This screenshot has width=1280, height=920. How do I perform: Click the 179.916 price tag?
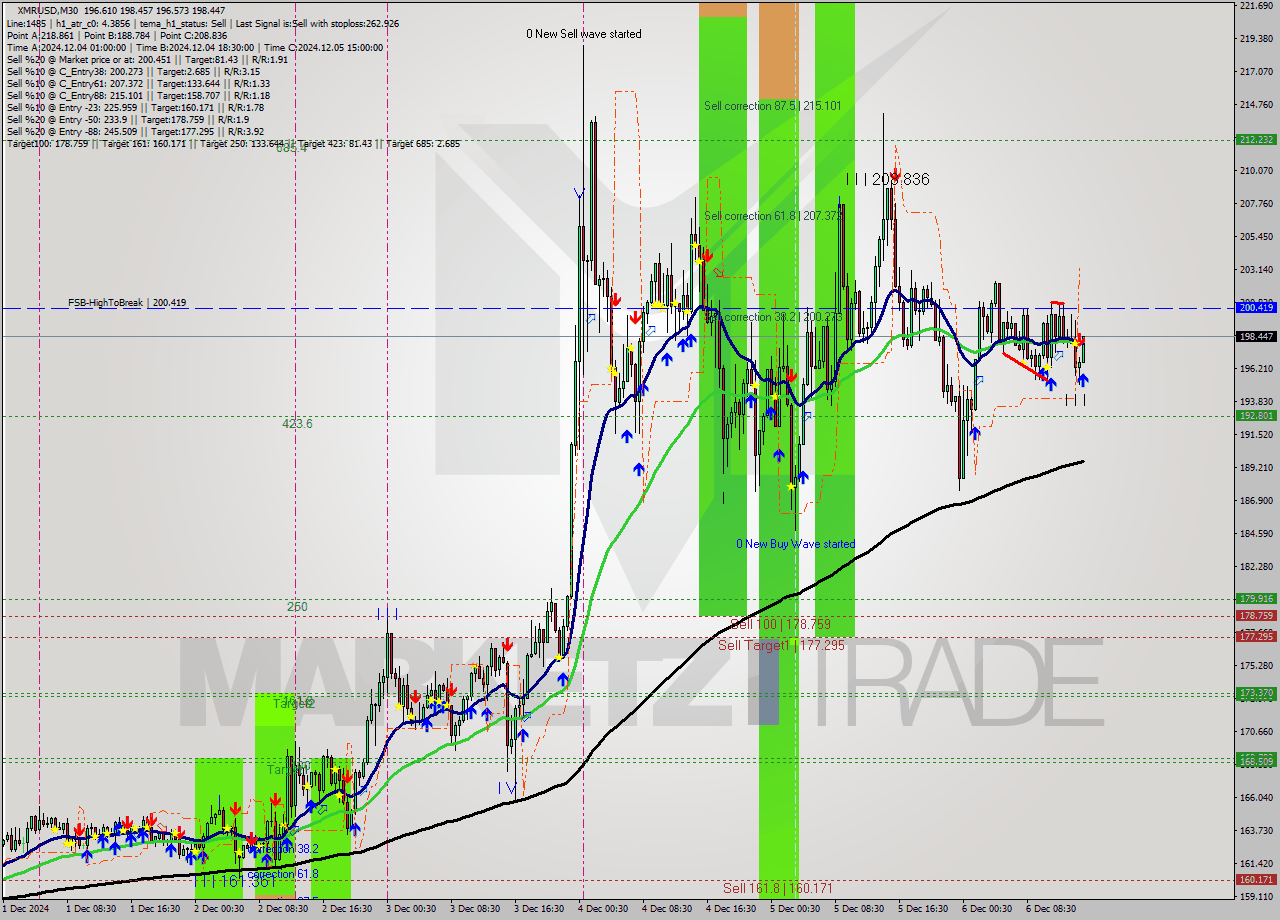tap(1256, 599)
